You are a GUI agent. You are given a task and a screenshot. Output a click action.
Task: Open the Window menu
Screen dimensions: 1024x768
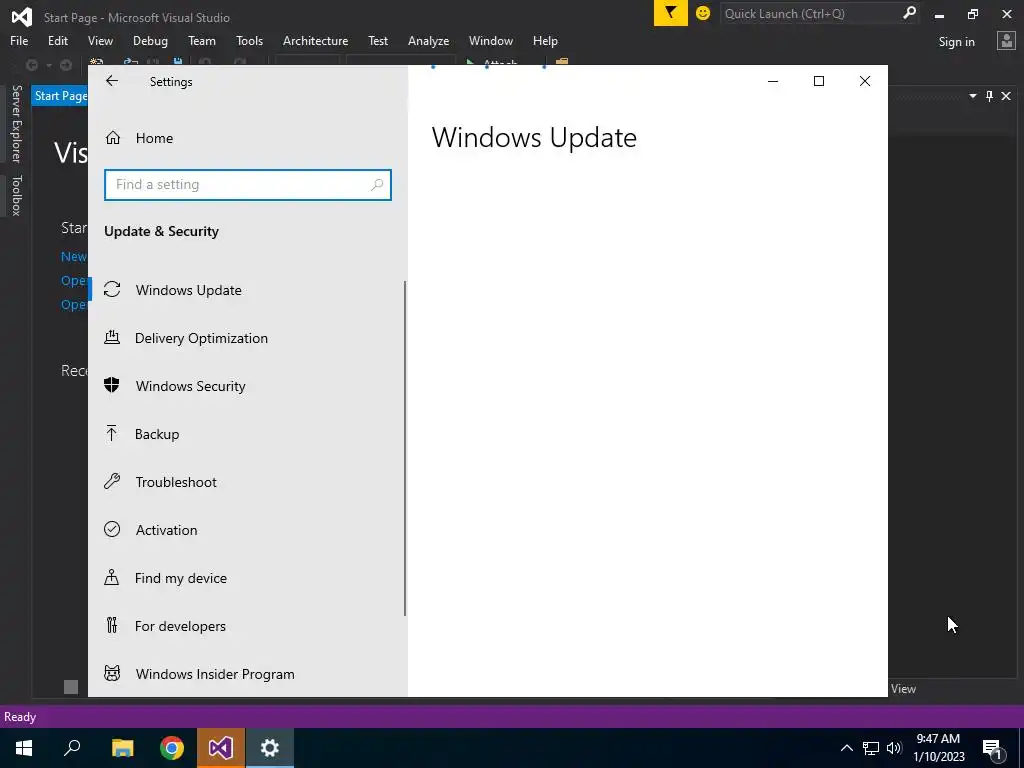[x=490, y=40]
